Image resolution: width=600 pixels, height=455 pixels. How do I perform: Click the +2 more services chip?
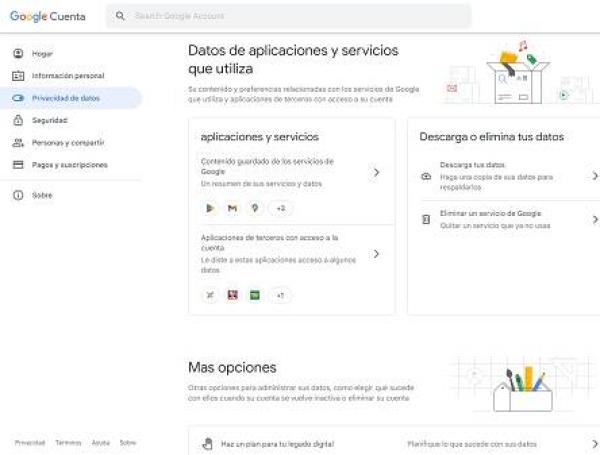pyautogui.click(x=281, y=208)
